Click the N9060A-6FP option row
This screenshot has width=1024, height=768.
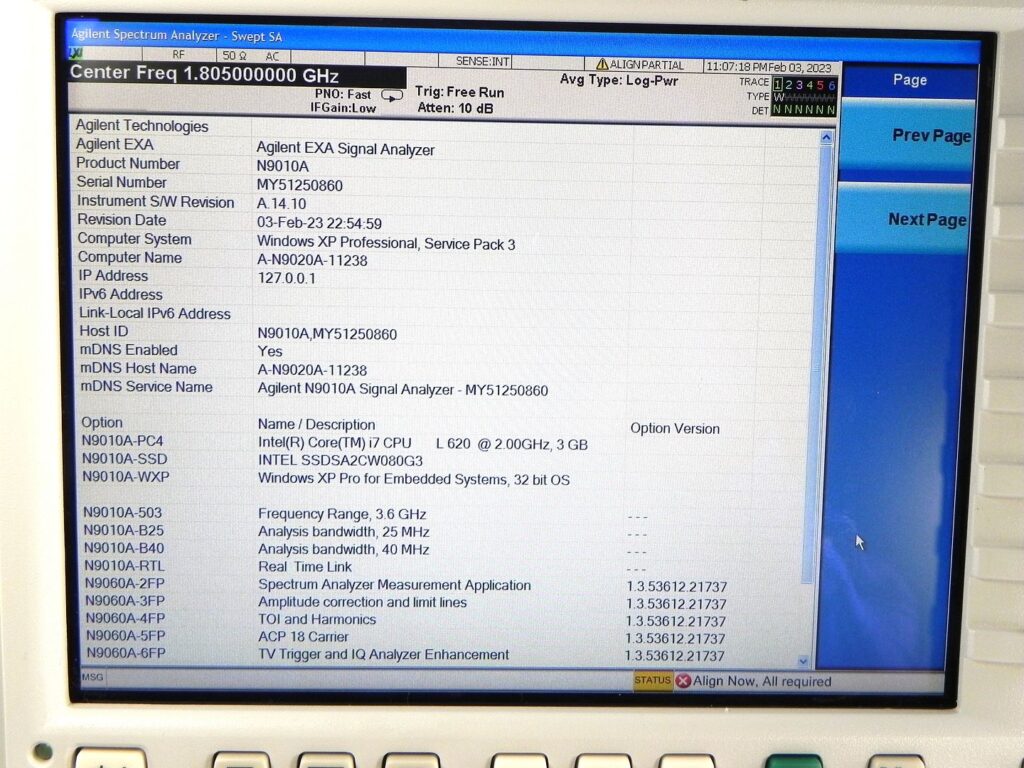click(x=406, y=654)
